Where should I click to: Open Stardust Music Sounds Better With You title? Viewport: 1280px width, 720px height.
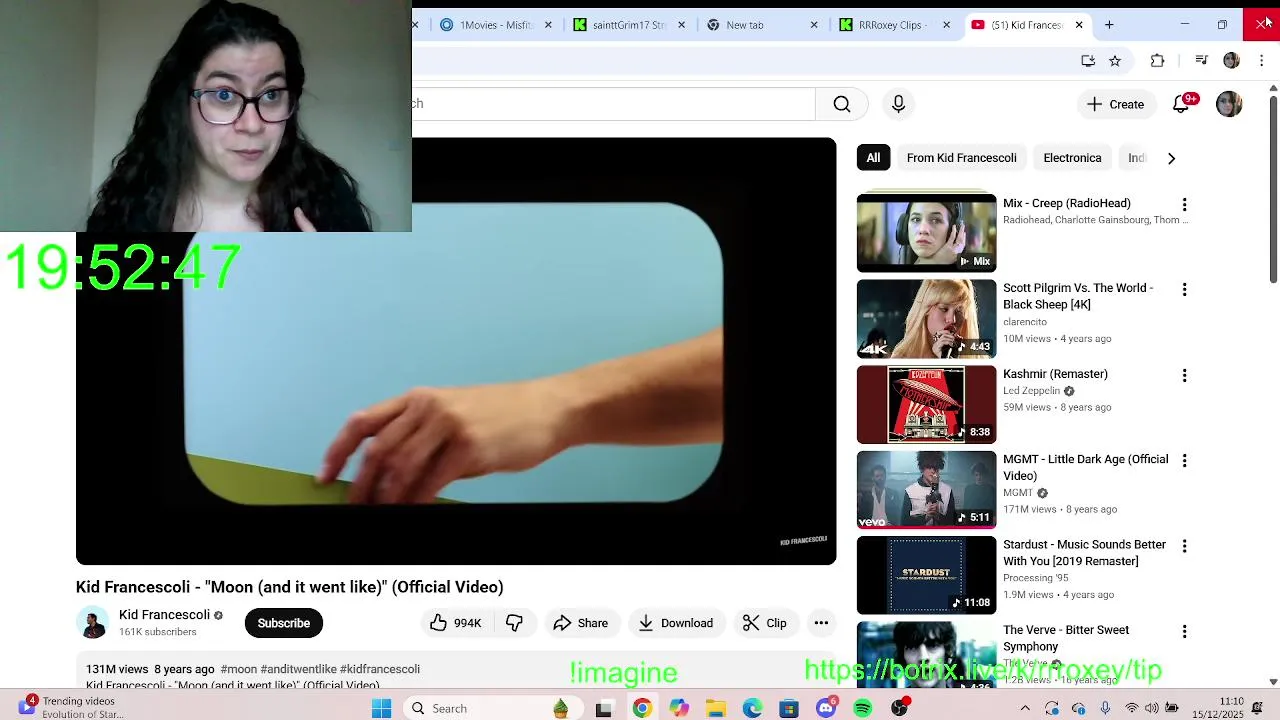[1084, 553]
